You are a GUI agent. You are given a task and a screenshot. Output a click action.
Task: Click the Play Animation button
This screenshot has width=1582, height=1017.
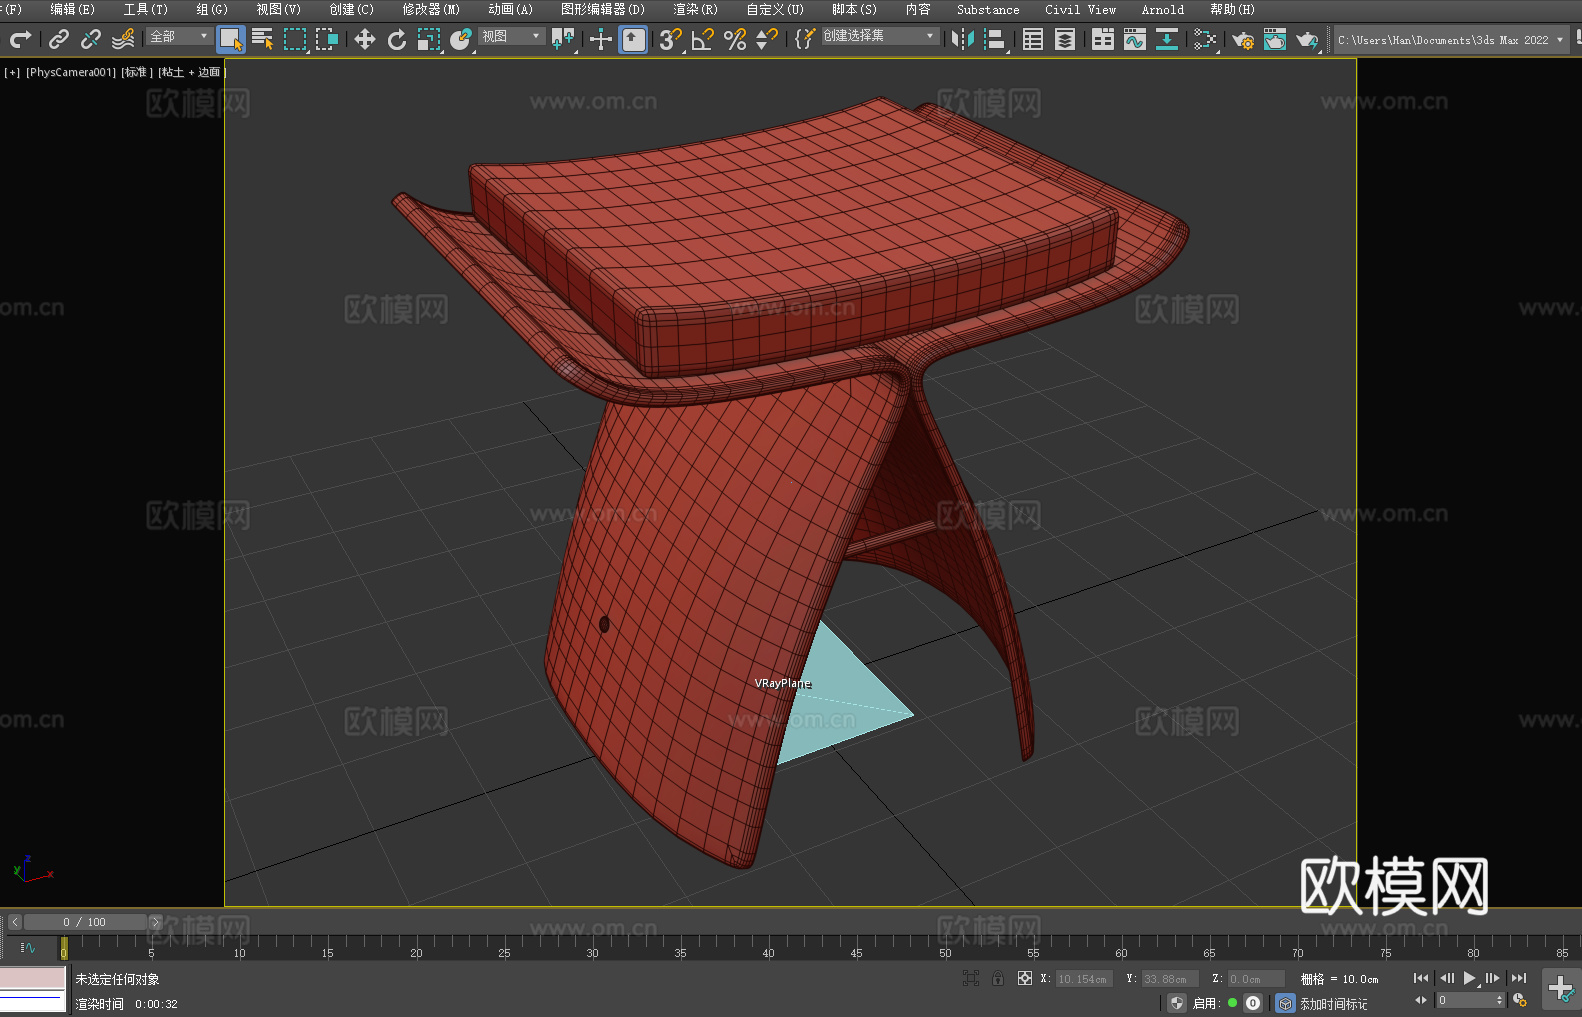[1469, 978]
